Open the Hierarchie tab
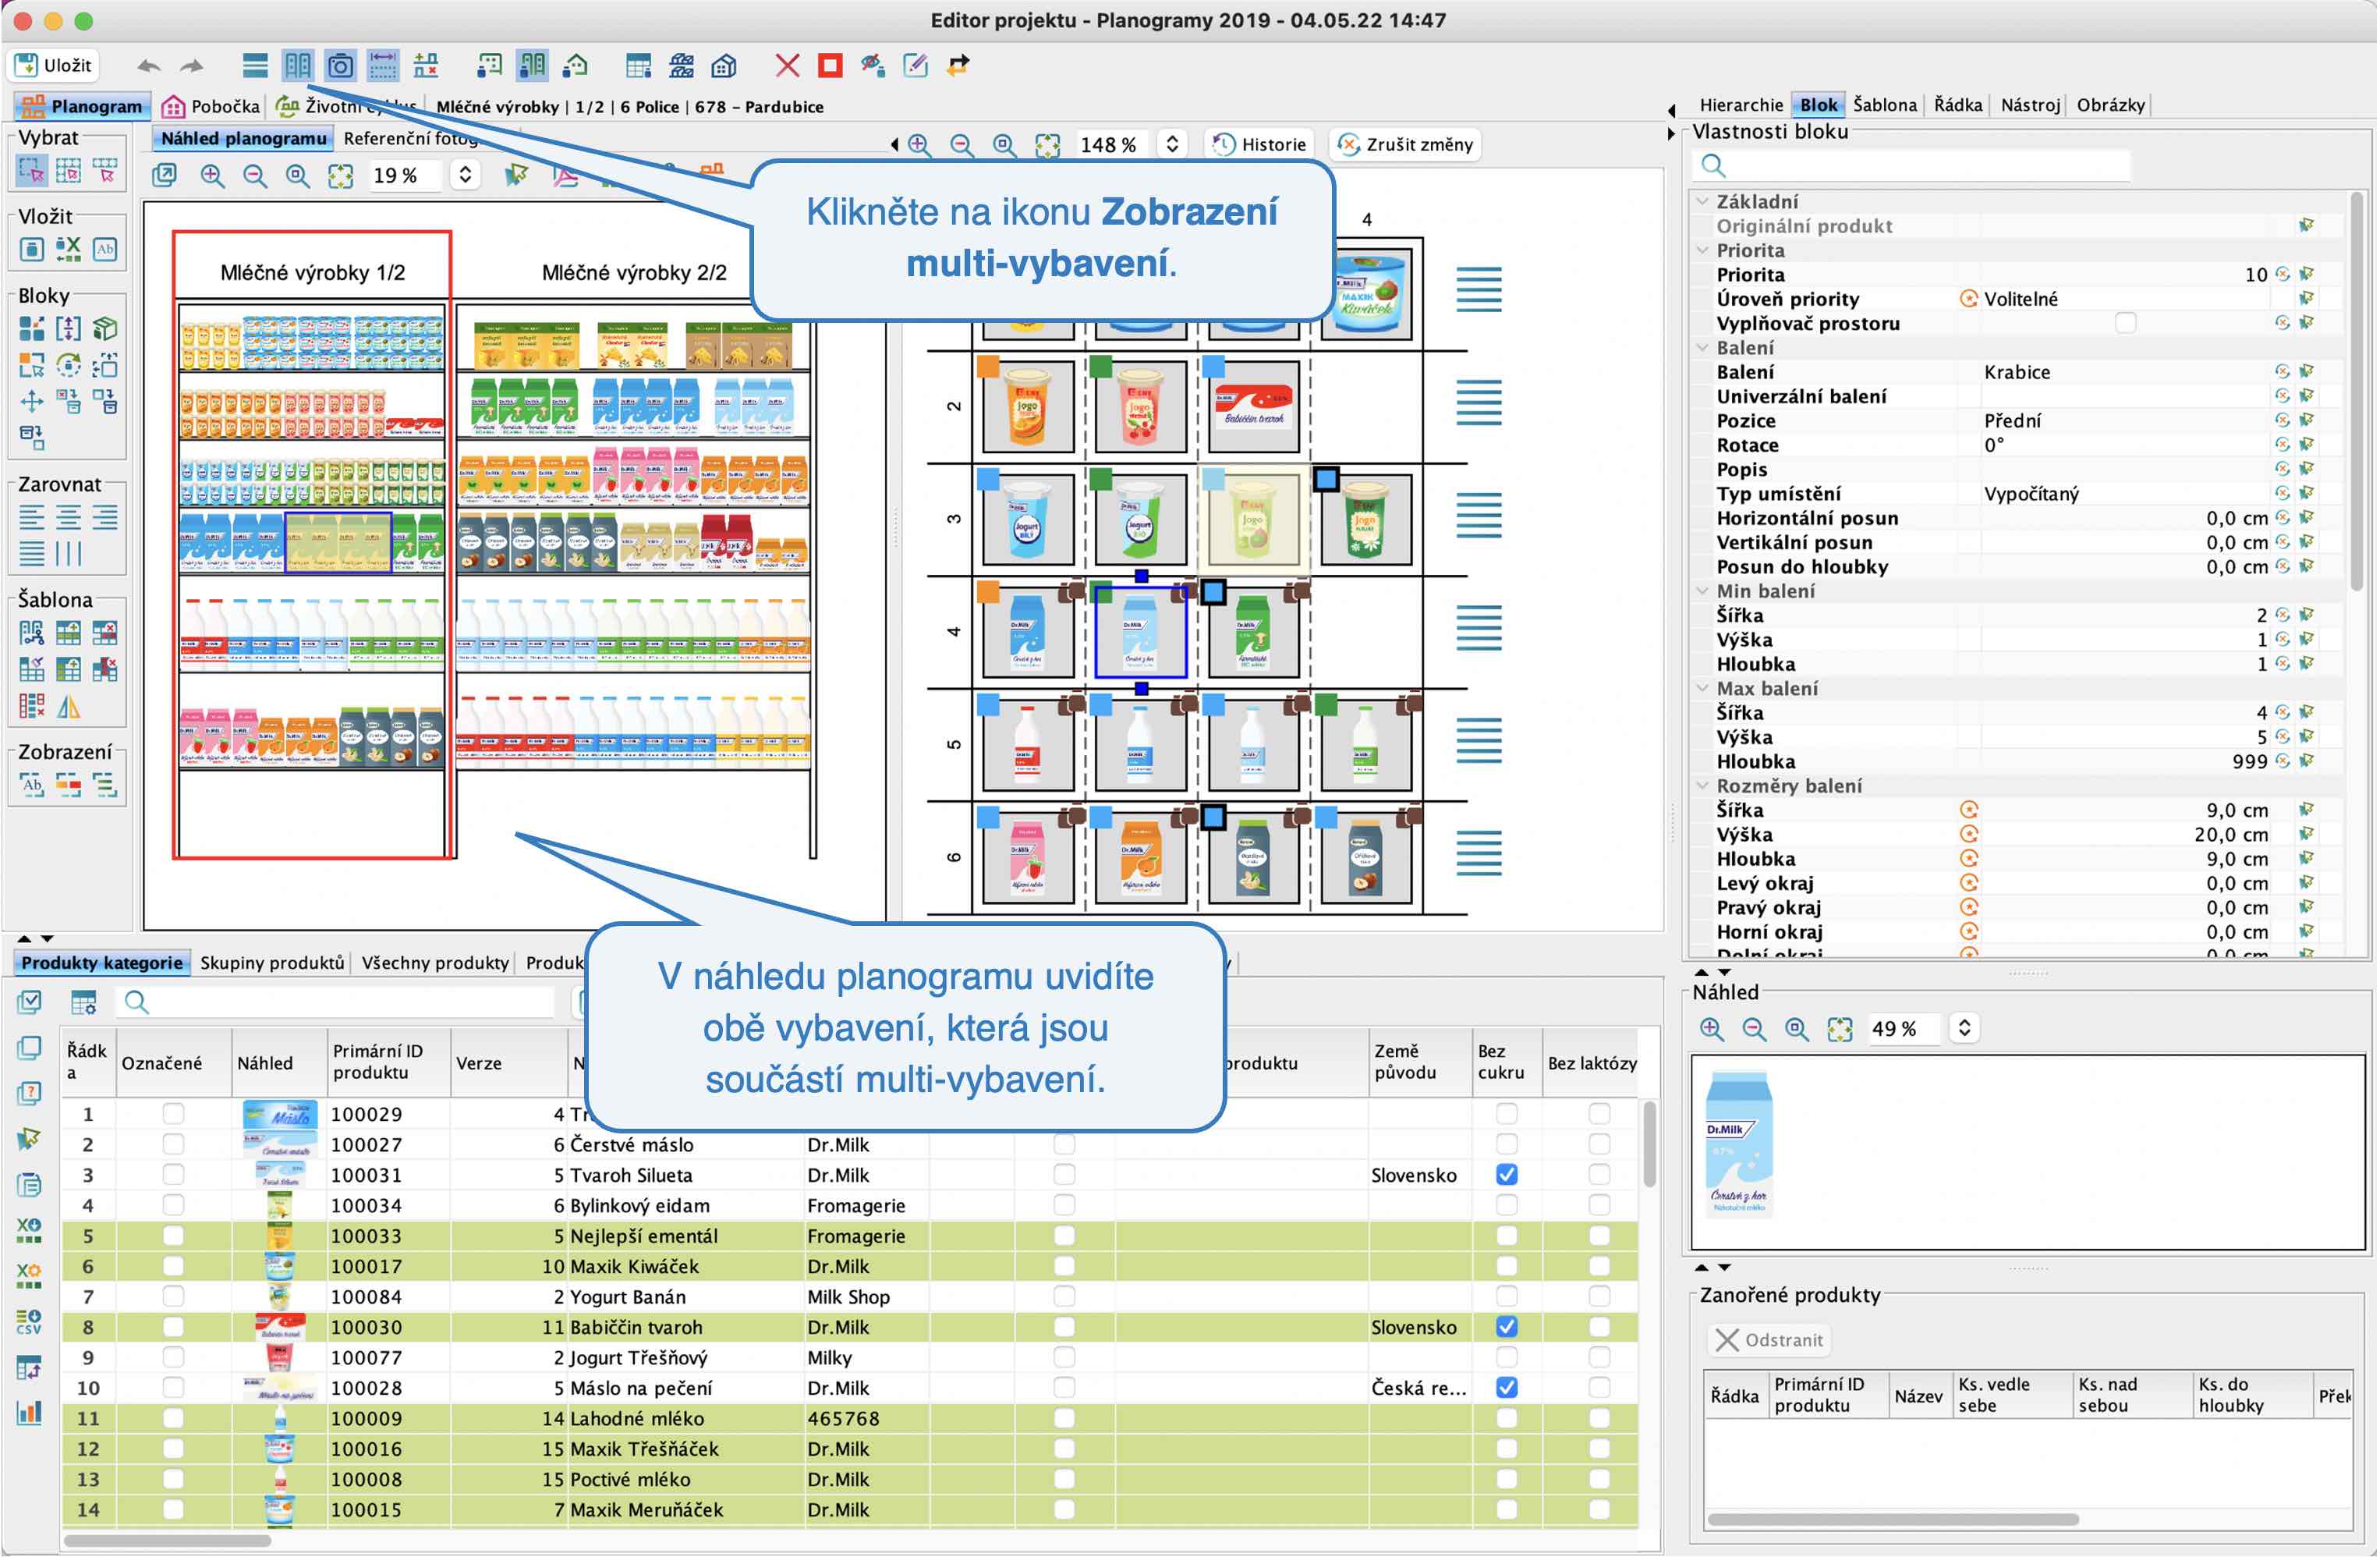The height and width of the screenshot is (1557, 2380). (x=1741, y=105)
